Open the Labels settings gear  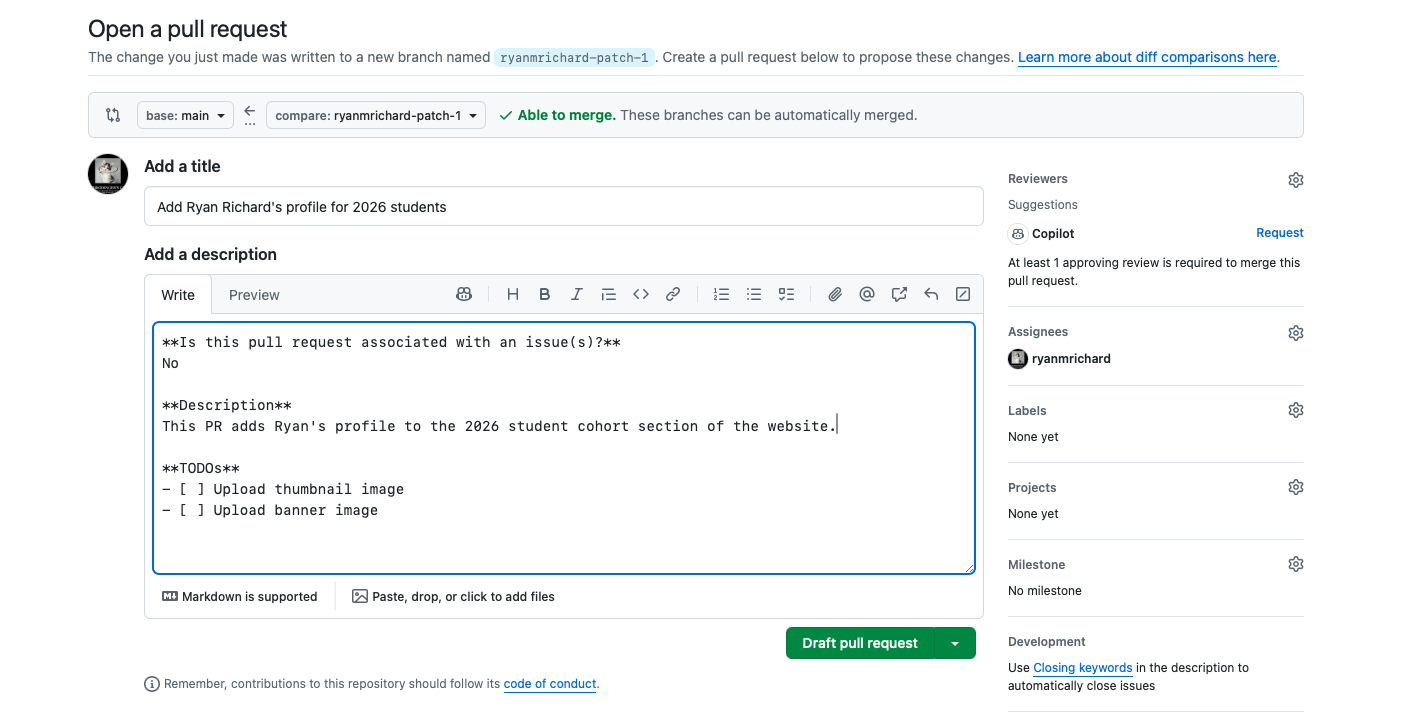pyautogui.click(x=1295, y=410)
